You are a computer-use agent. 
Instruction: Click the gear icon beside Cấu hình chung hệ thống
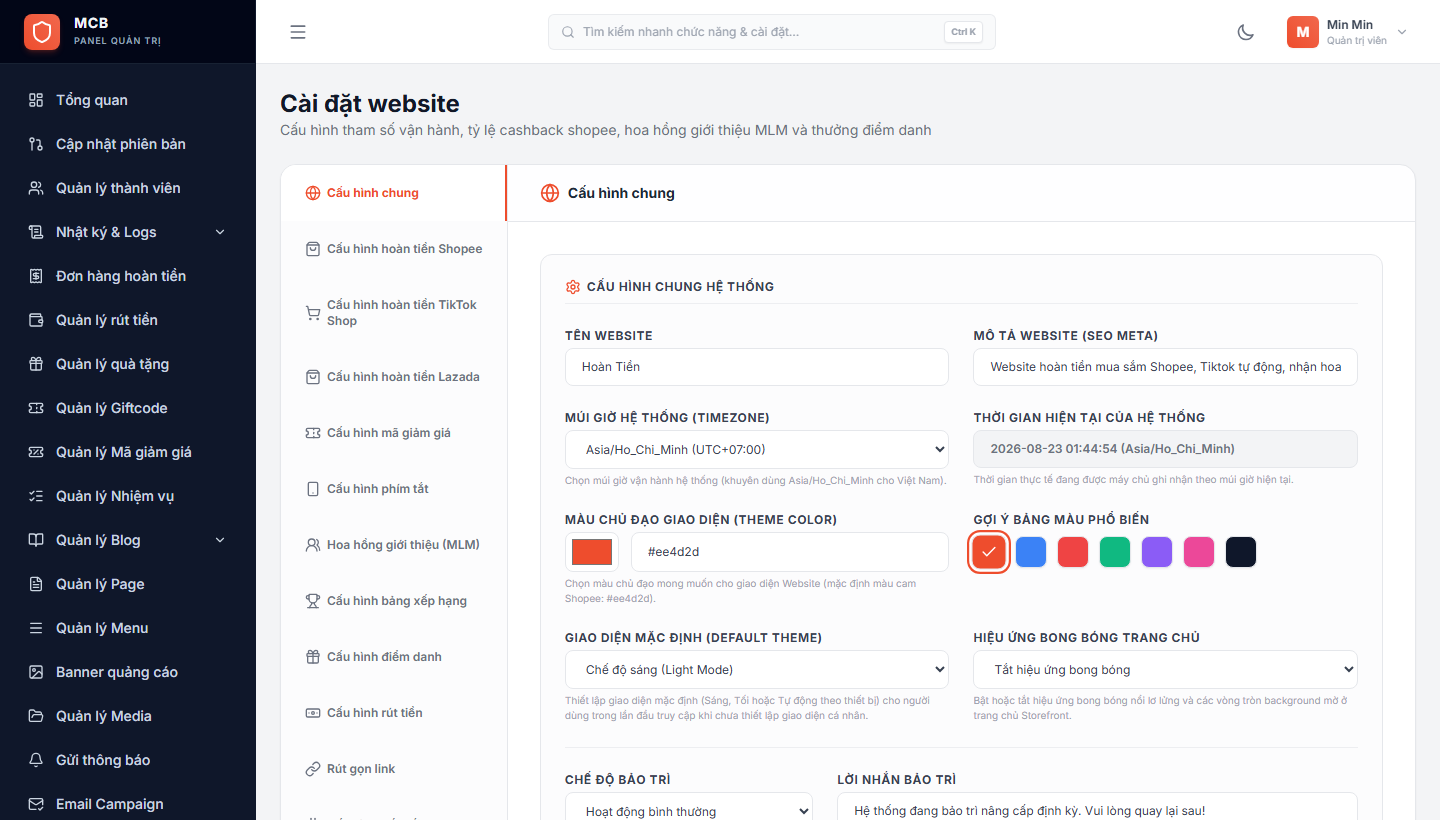click(x=573, y=287)
